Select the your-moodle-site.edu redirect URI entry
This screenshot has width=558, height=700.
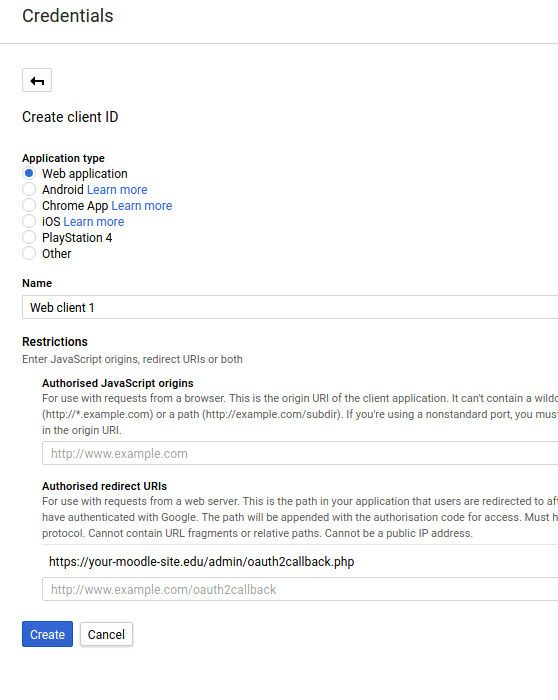202,562
